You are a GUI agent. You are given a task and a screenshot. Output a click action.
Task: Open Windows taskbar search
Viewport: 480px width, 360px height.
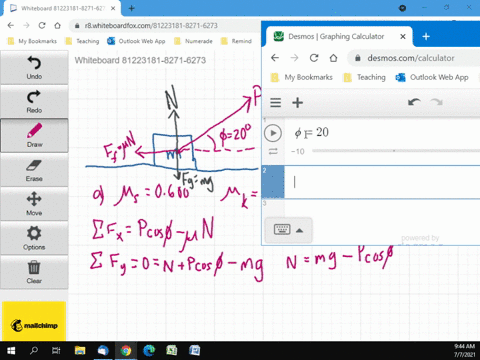(34, 351)
